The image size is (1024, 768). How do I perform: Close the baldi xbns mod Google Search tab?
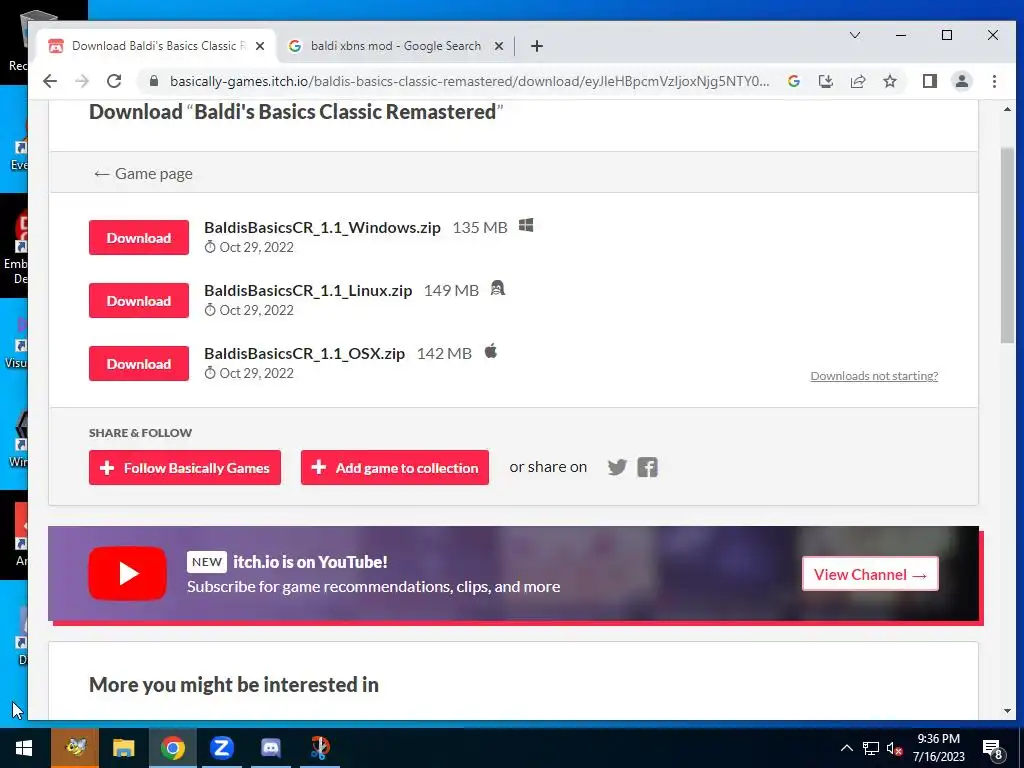[498, 46]
